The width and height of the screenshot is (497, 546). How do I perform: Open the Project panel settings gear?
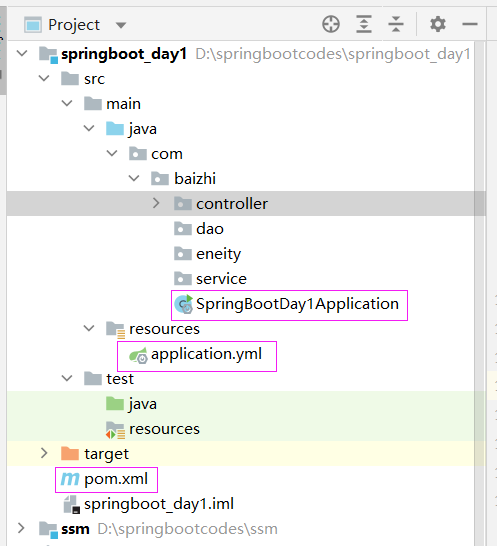[438, 24]
